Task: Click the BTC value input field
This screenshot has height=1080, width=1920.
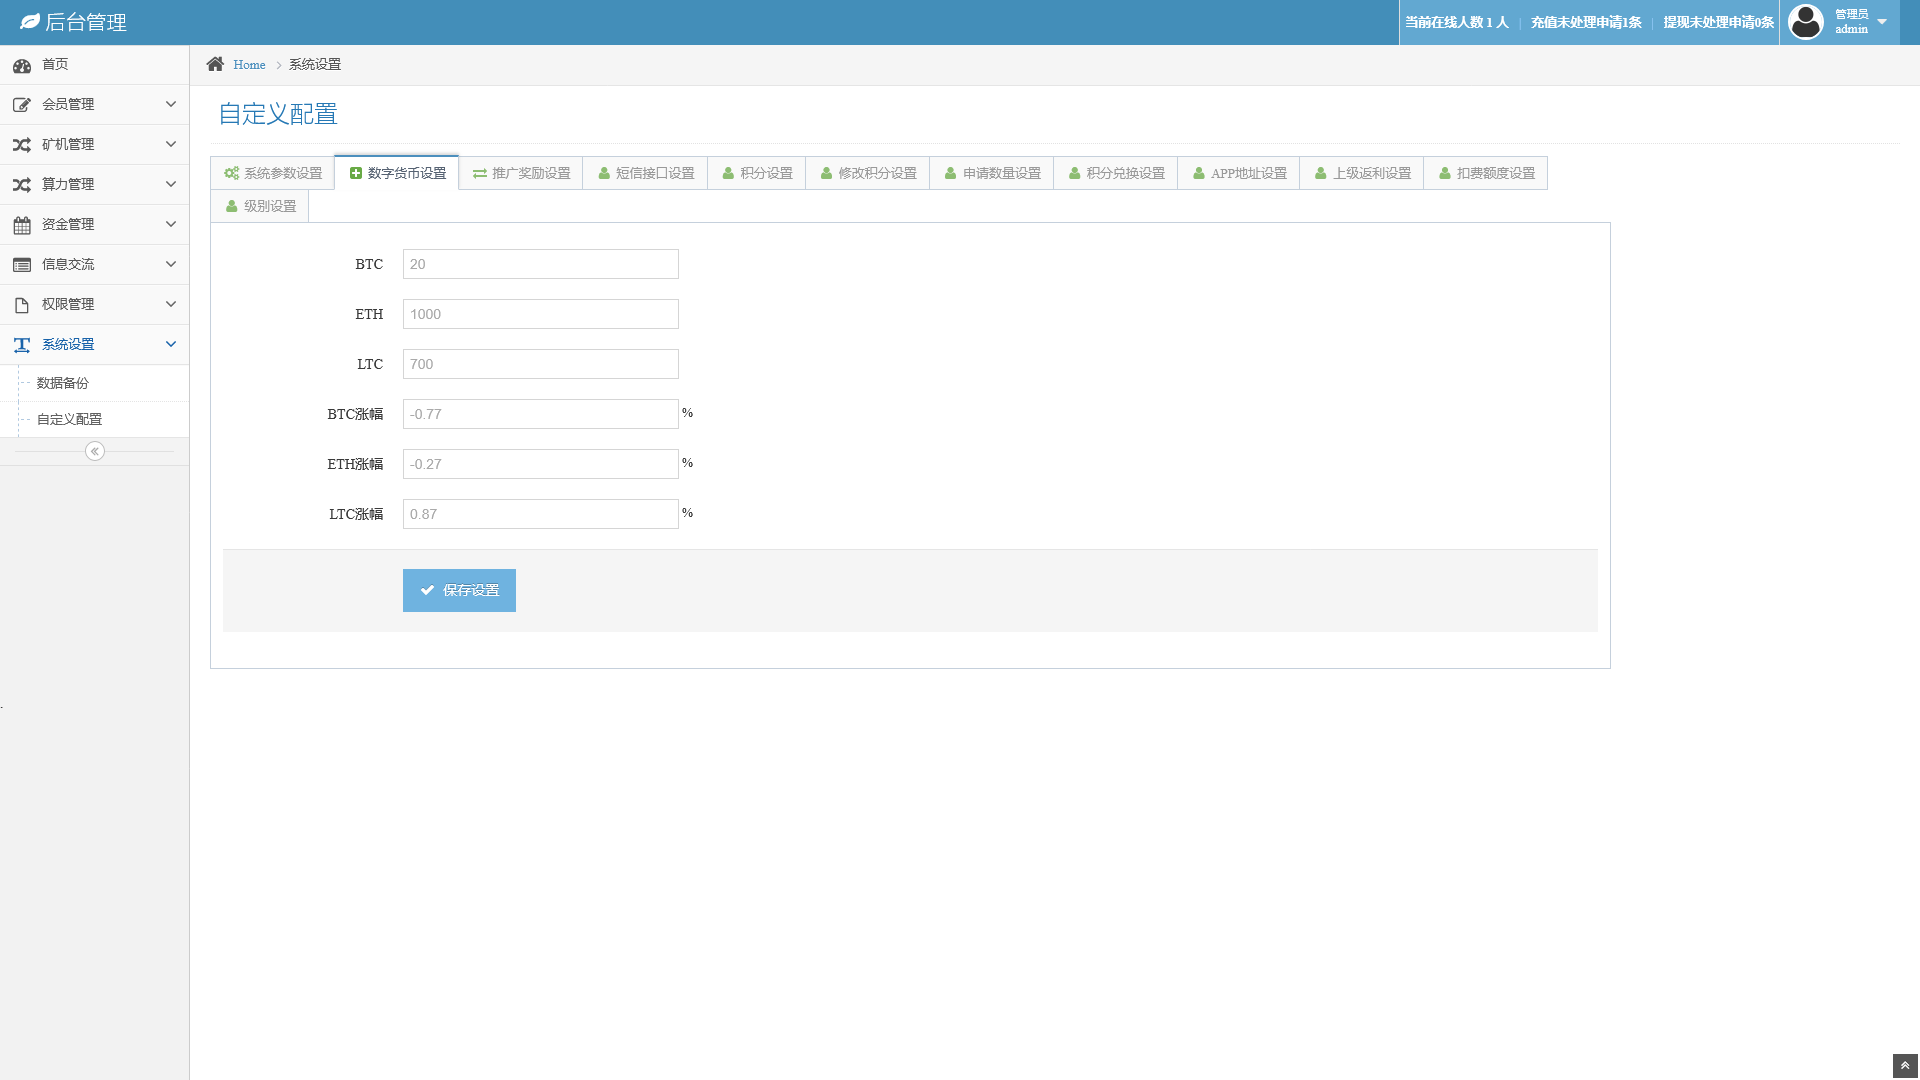Action: (541, 264)
